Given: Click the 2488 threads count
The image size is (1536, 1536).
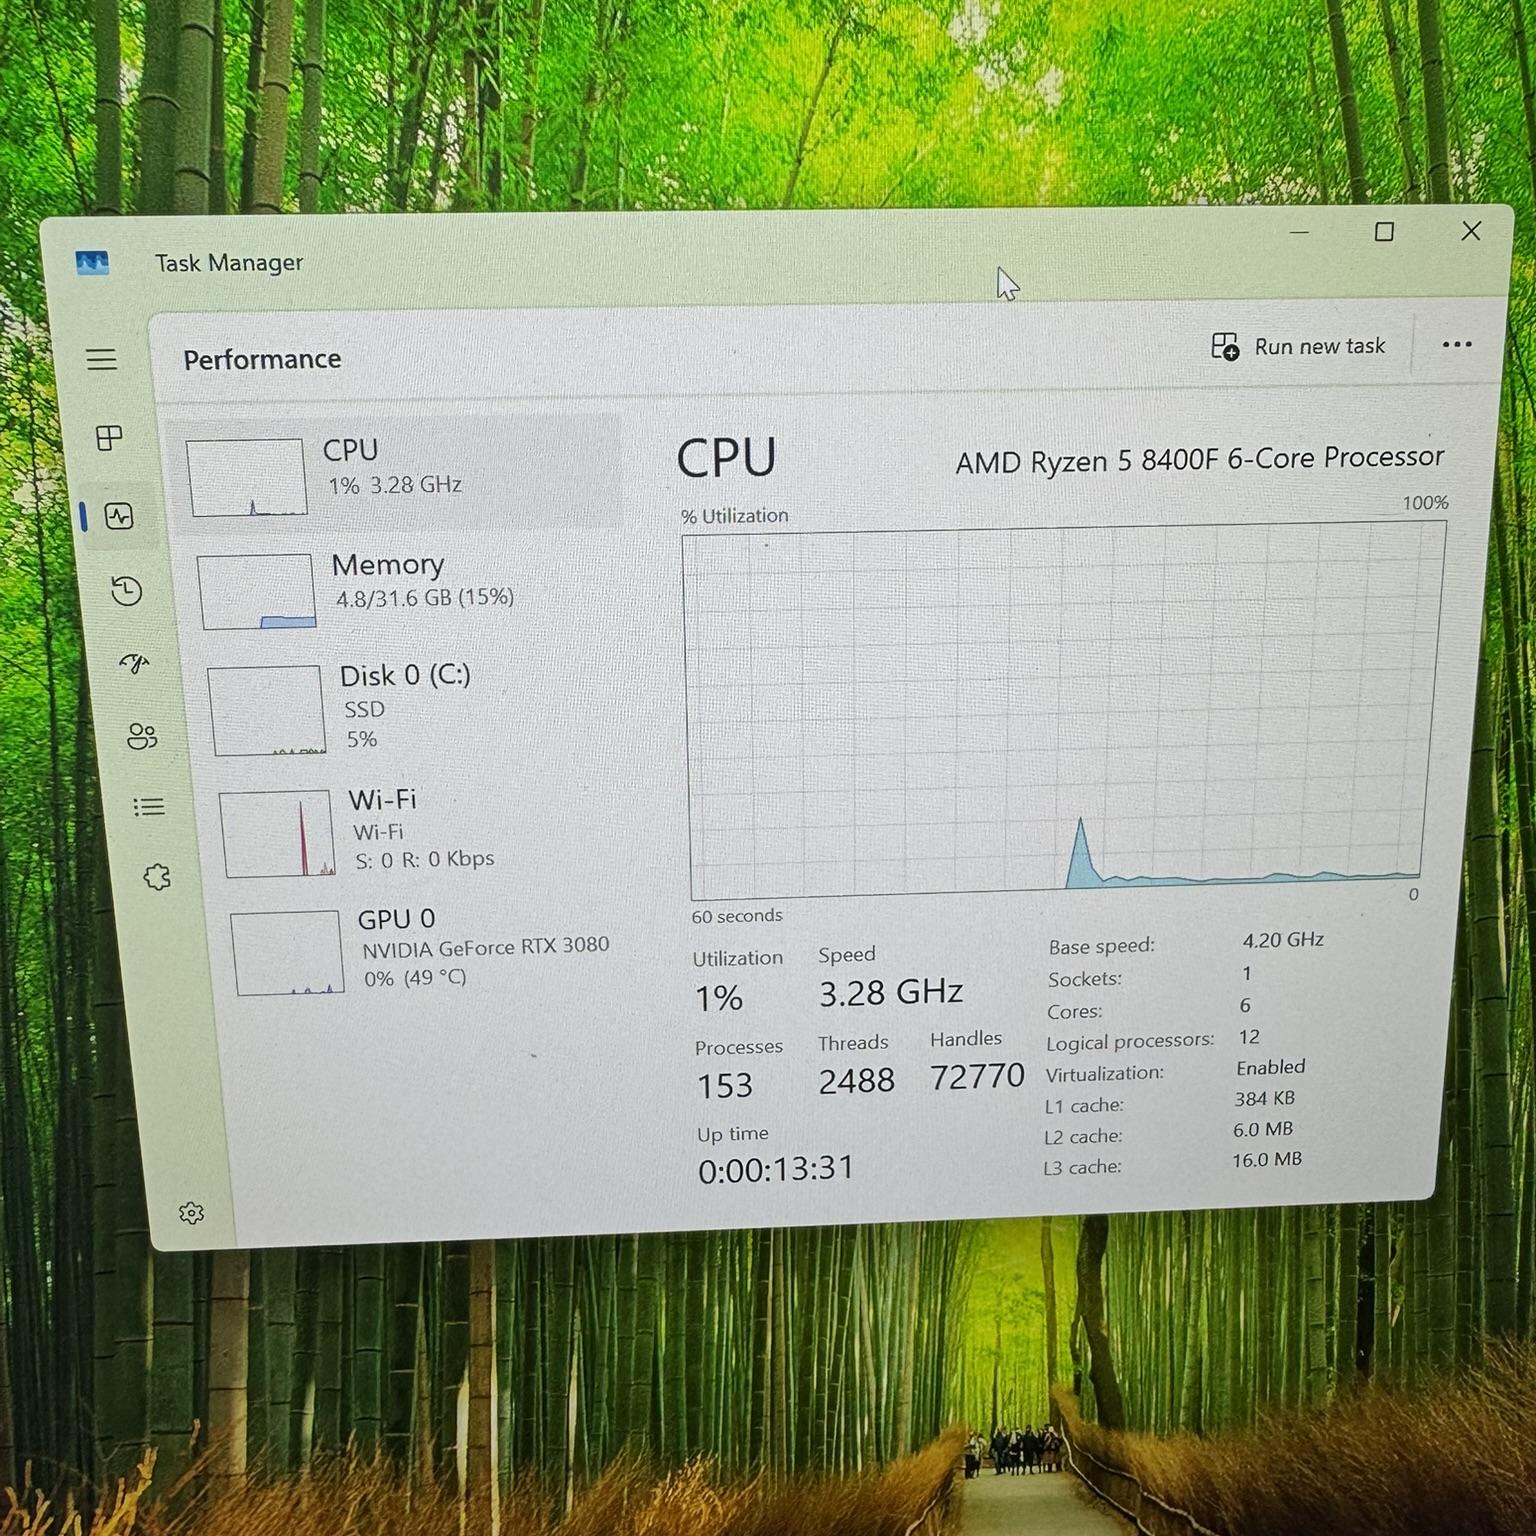Looking at the screenshot, I should tap(857, 1080).
